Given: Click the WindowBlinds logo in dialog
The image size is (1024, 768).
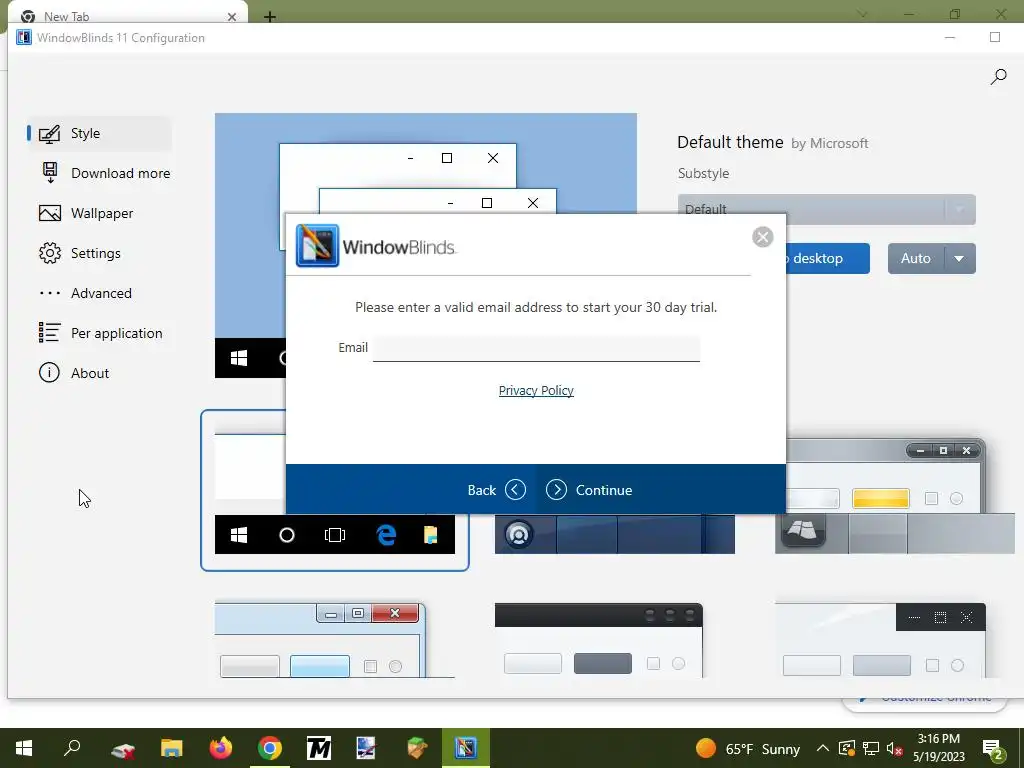Looking at the screenshot, I should pos(376,246).
